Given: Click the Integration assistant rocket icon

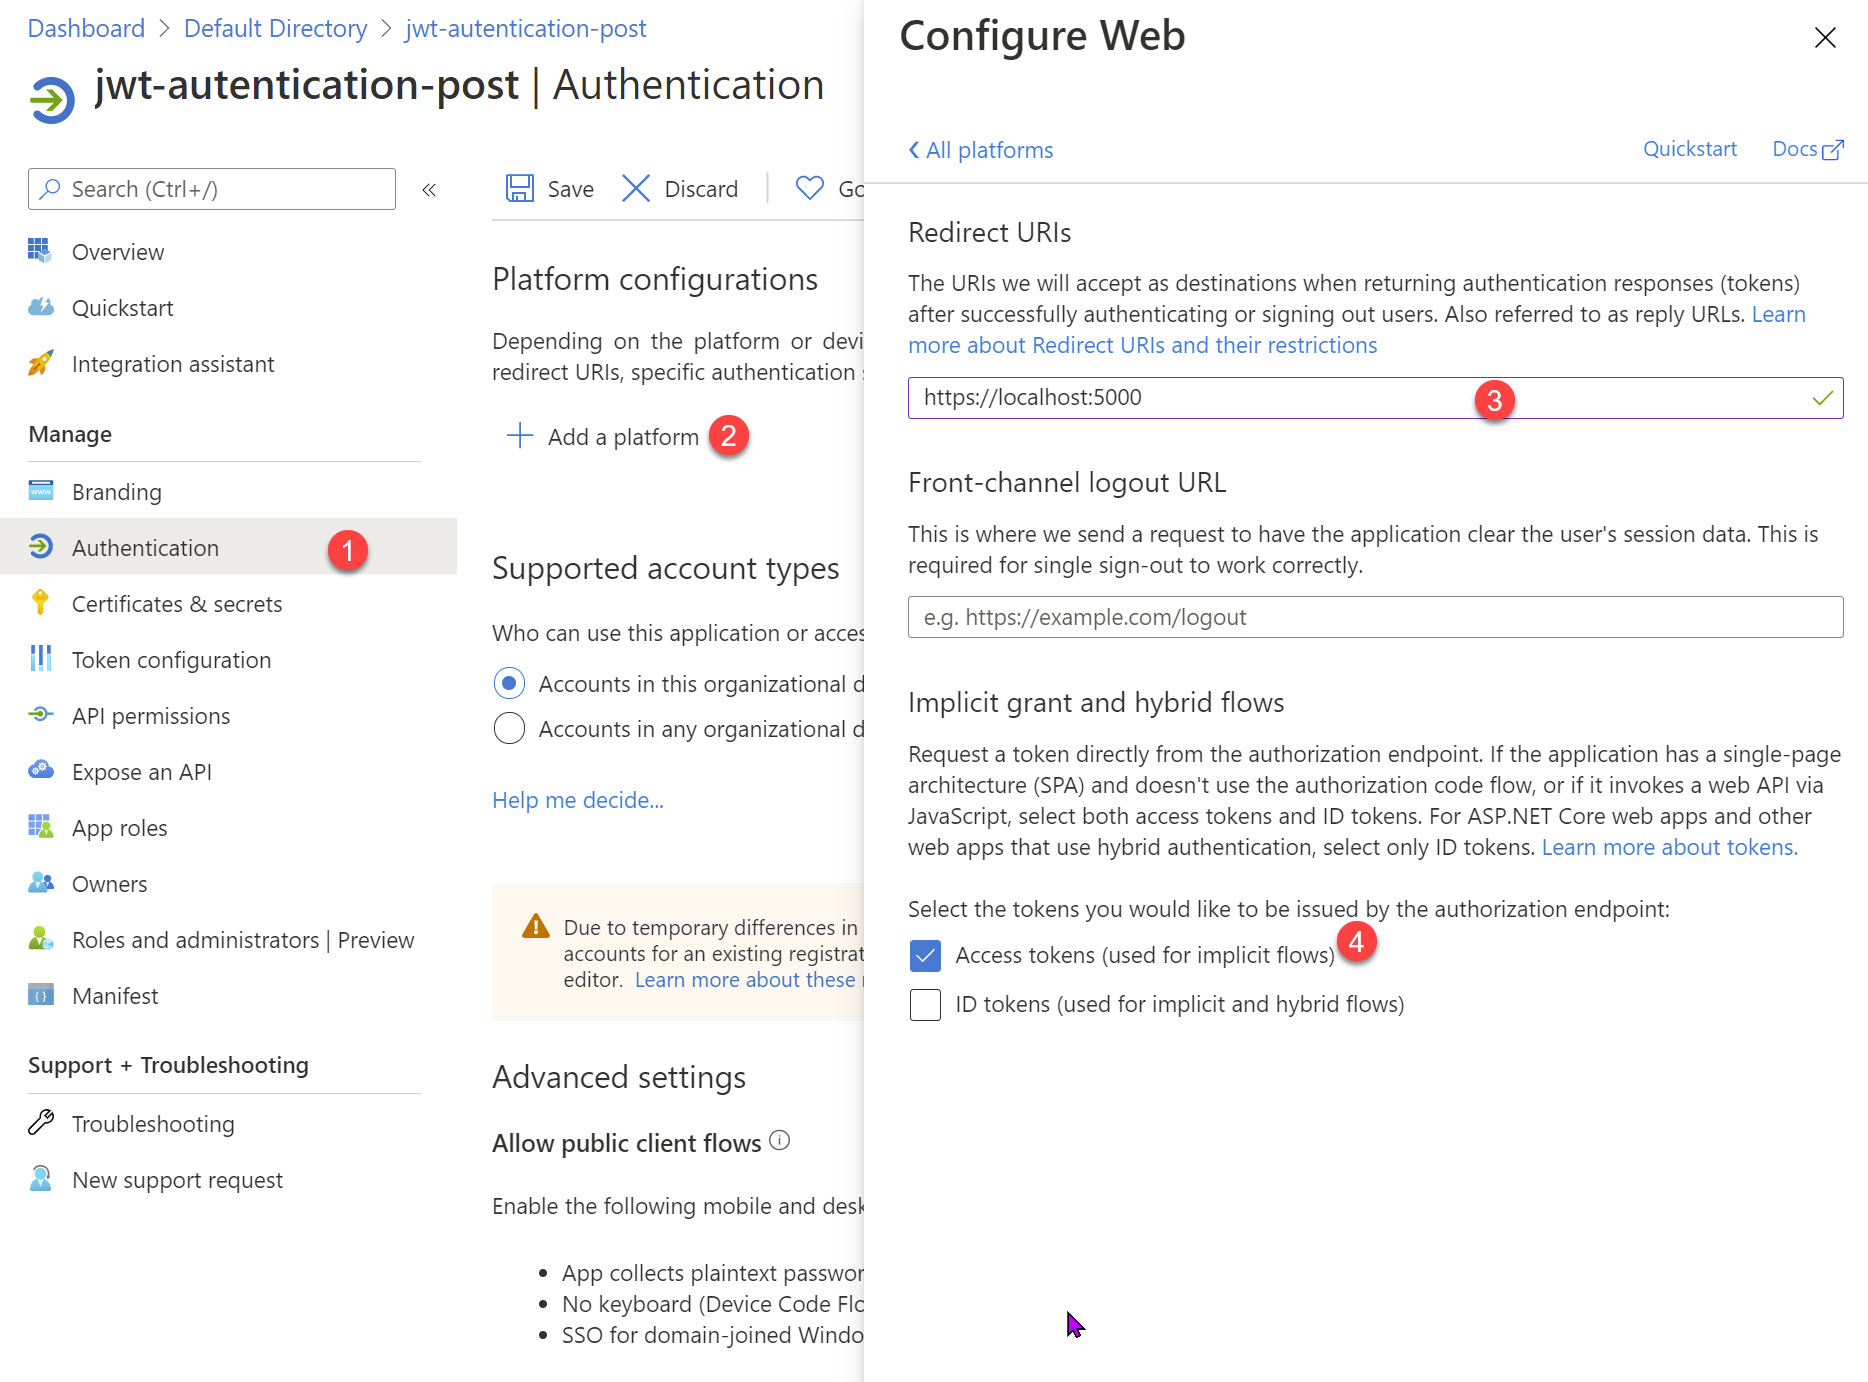Looking at the screenshot, I should point(40,363).
